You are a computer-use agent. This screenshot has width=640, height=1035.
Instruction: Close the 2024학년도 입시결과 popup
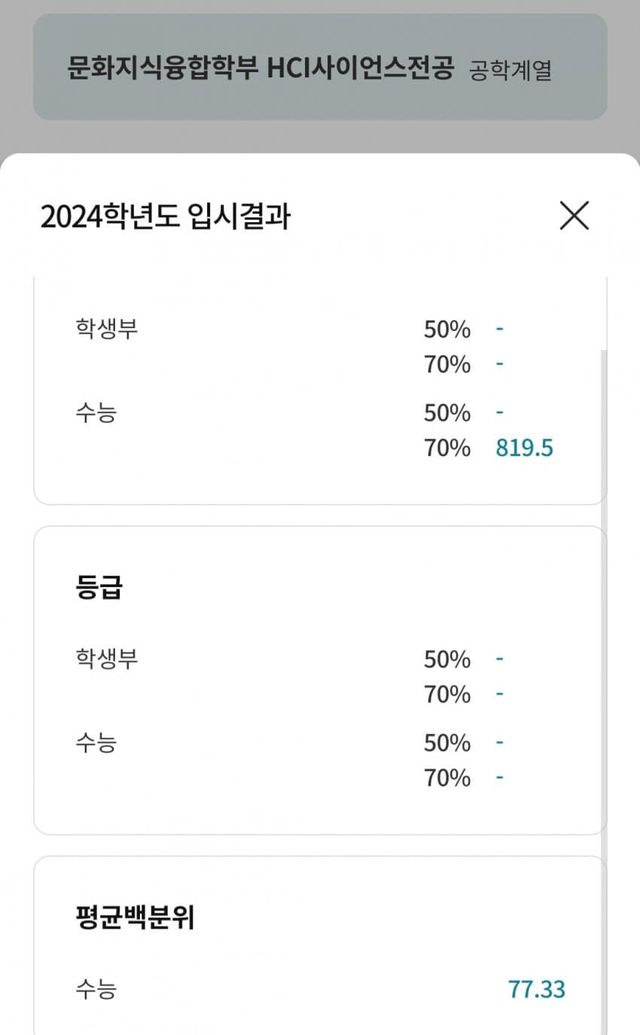click(574, 215)
